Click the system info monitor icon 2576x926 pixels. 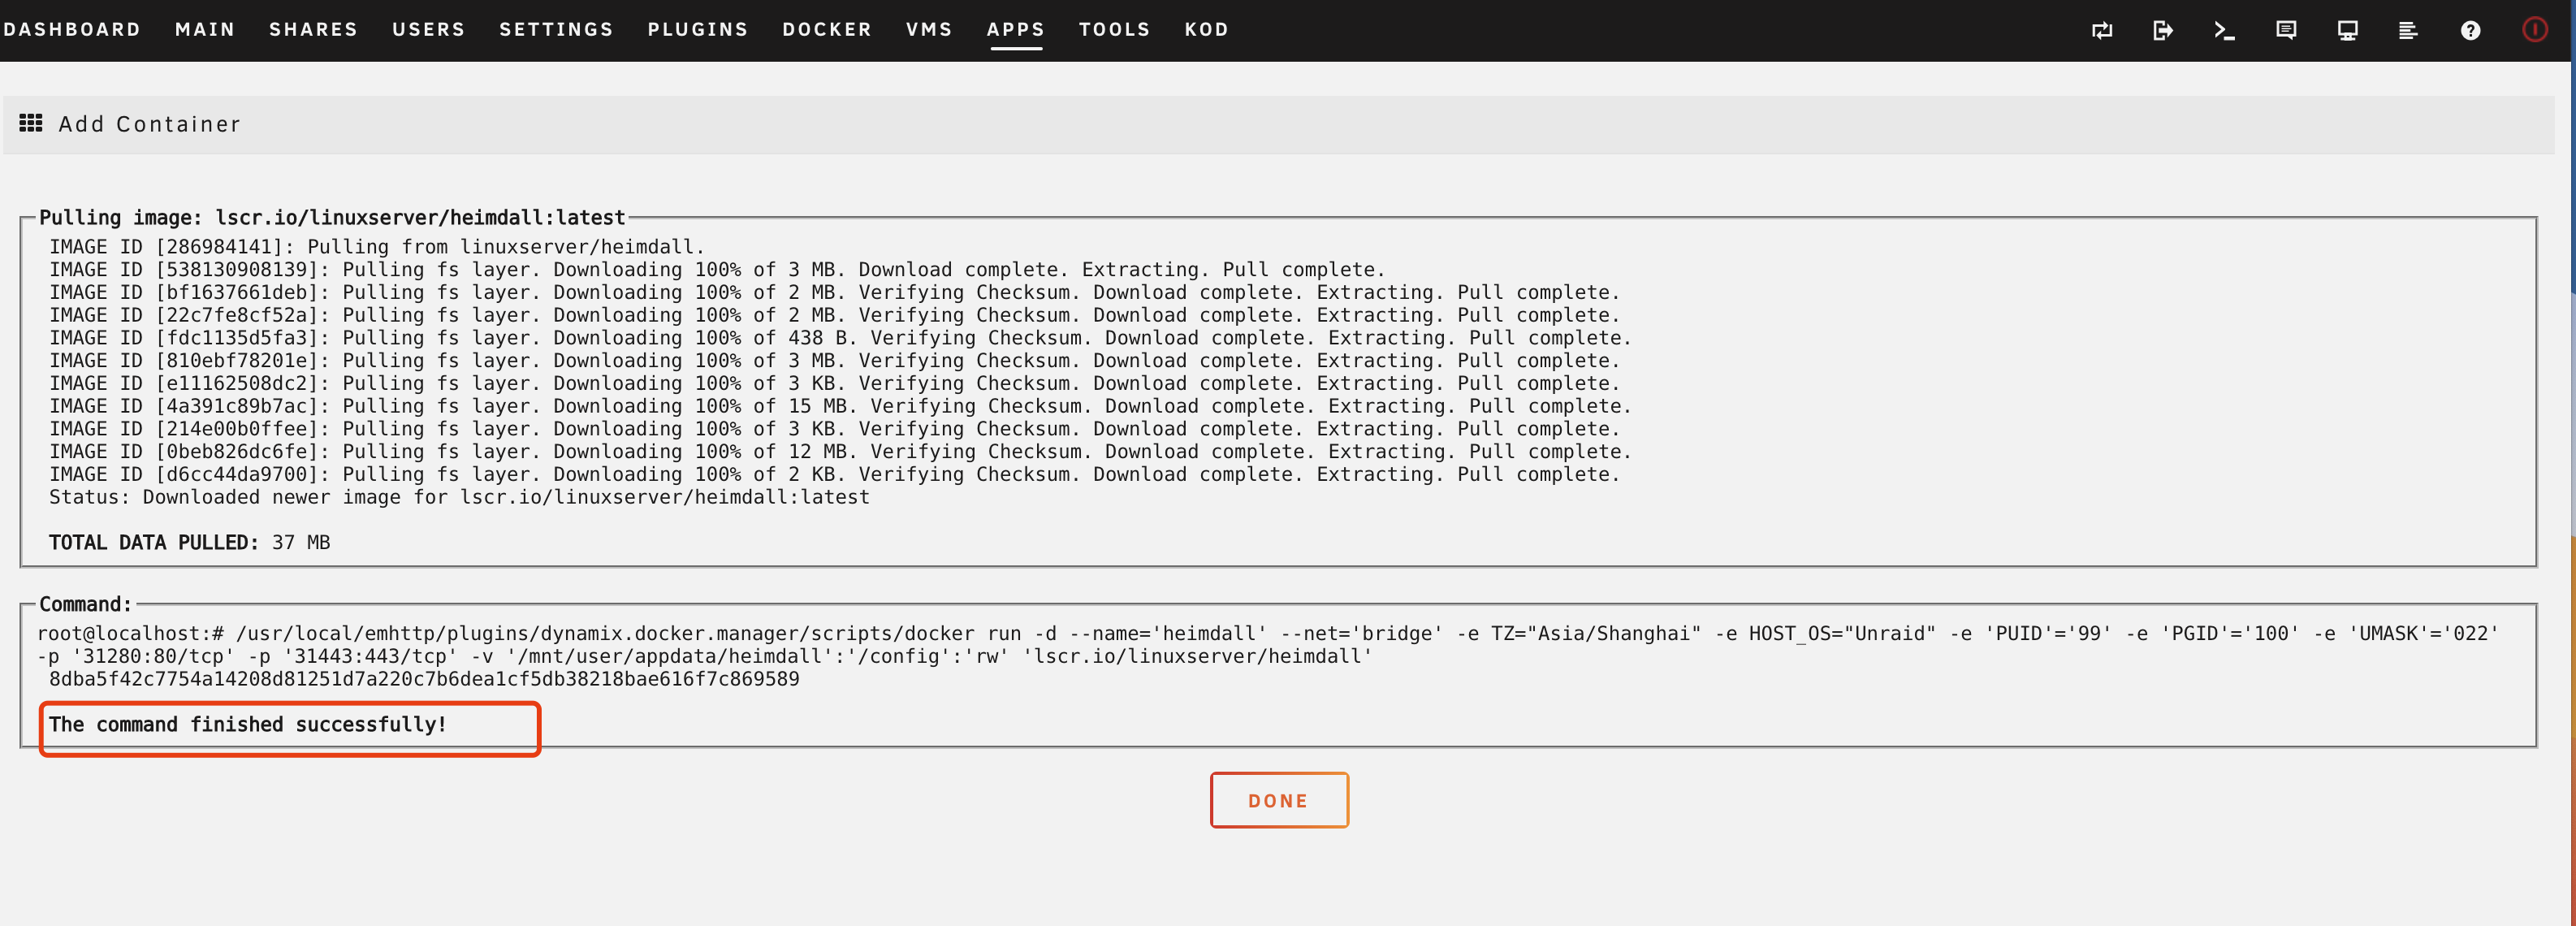2347,30
